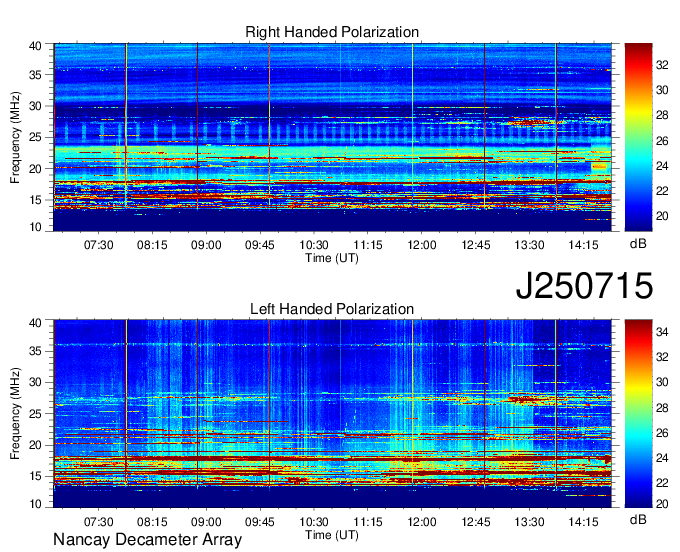Click the 12:00 tick label of the top plot
Viewport: 680px width, 552px height.
(422, 245)
